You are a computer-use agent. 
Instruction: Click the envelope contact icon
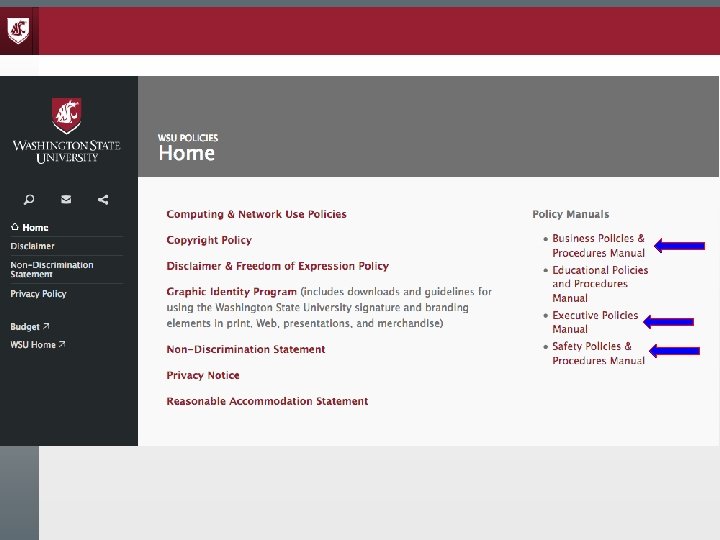(x=66, y=199)
